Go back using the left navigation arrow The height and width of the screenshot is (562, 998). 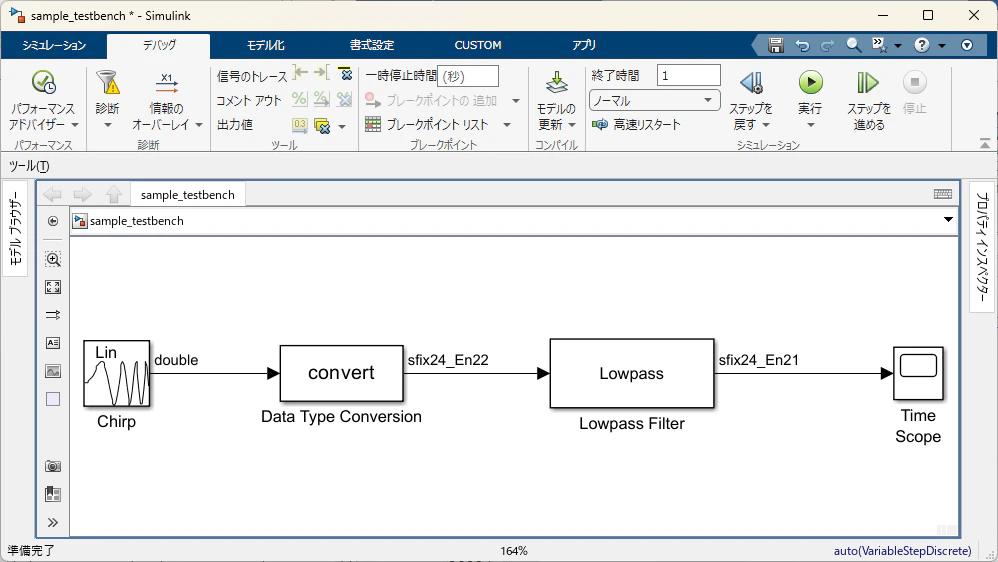point(53,194)
